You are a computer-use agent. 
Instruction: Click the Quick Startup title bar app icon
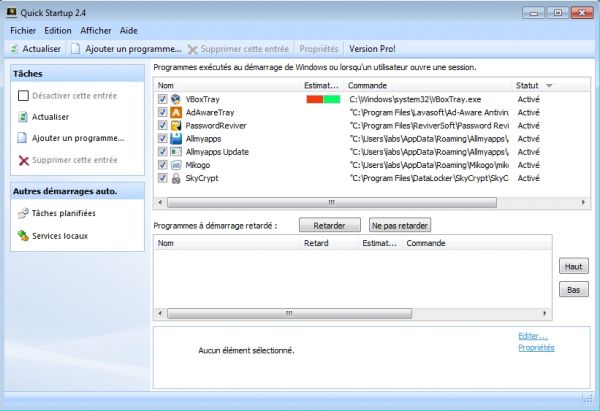point(11,13)
